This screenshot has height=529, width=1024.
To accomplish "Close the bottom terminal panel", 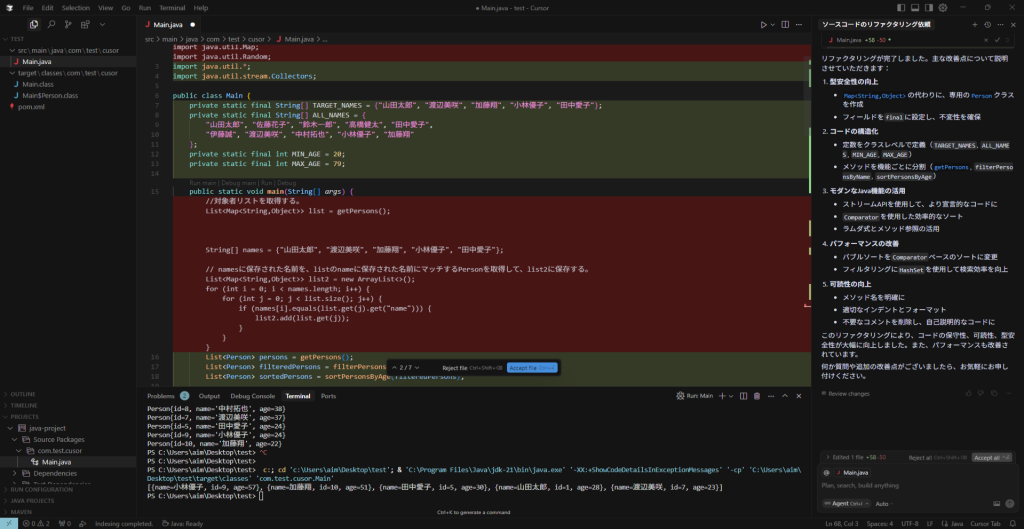I will [799, 396].
